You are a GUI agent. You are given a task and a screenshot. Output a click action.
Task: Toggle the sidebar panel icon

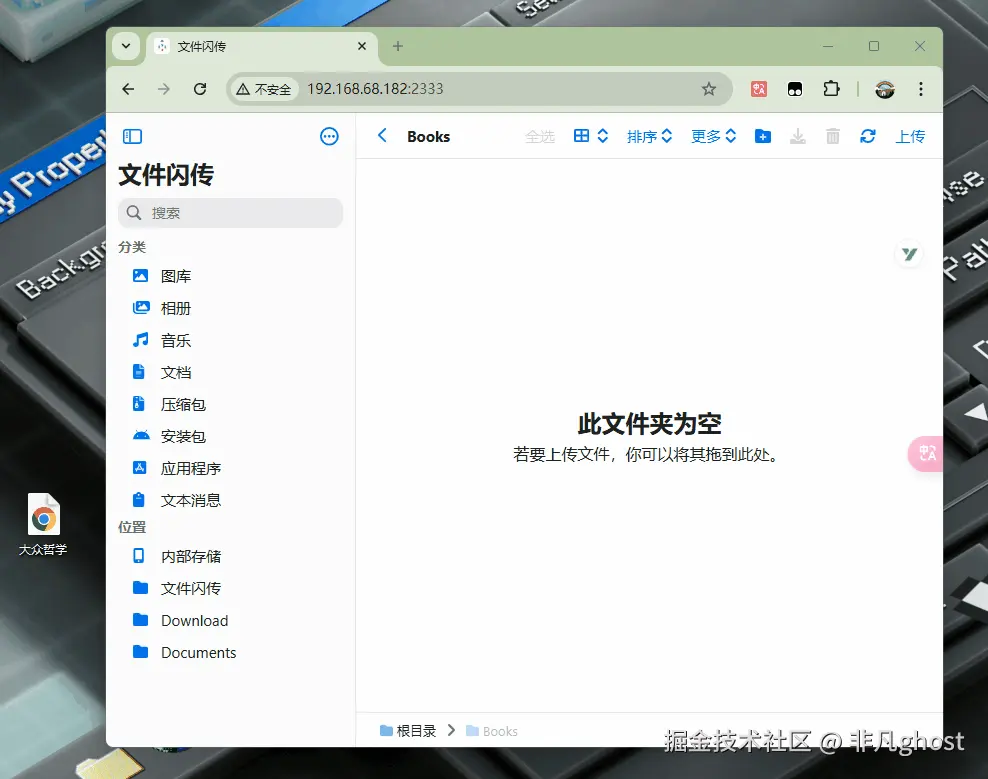coord(132,136)
